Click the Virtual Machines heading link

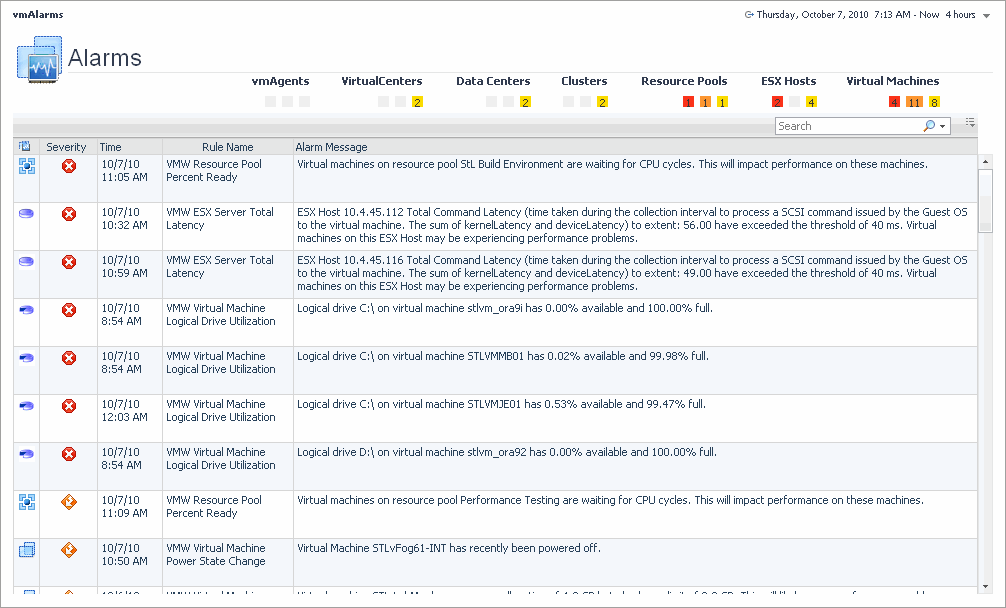[892, 81]
